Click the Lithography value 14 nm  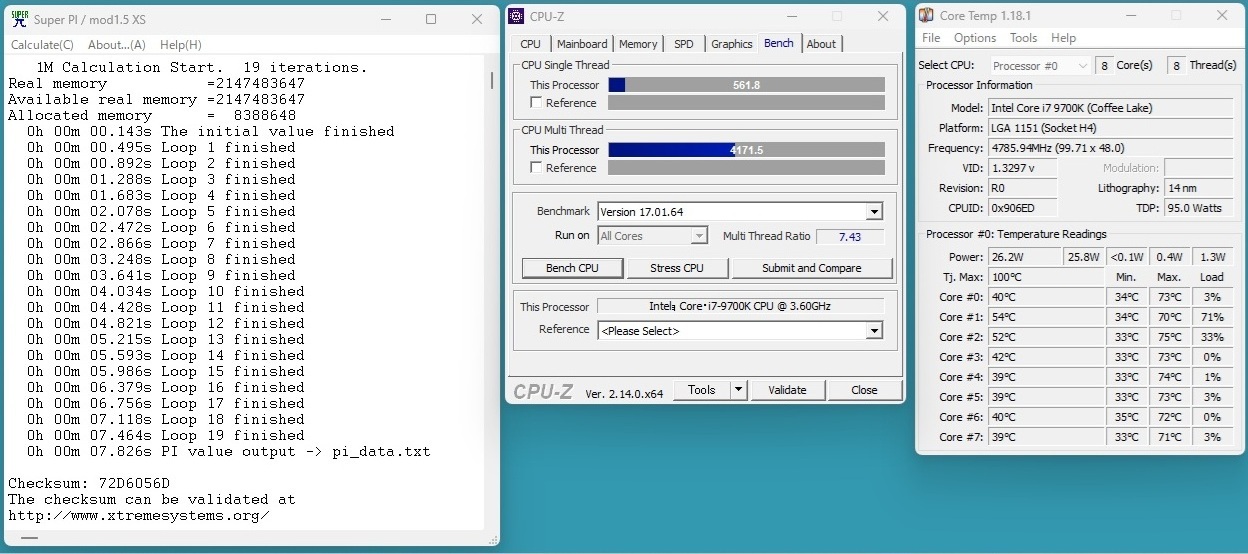click(x=1198, y=188)
